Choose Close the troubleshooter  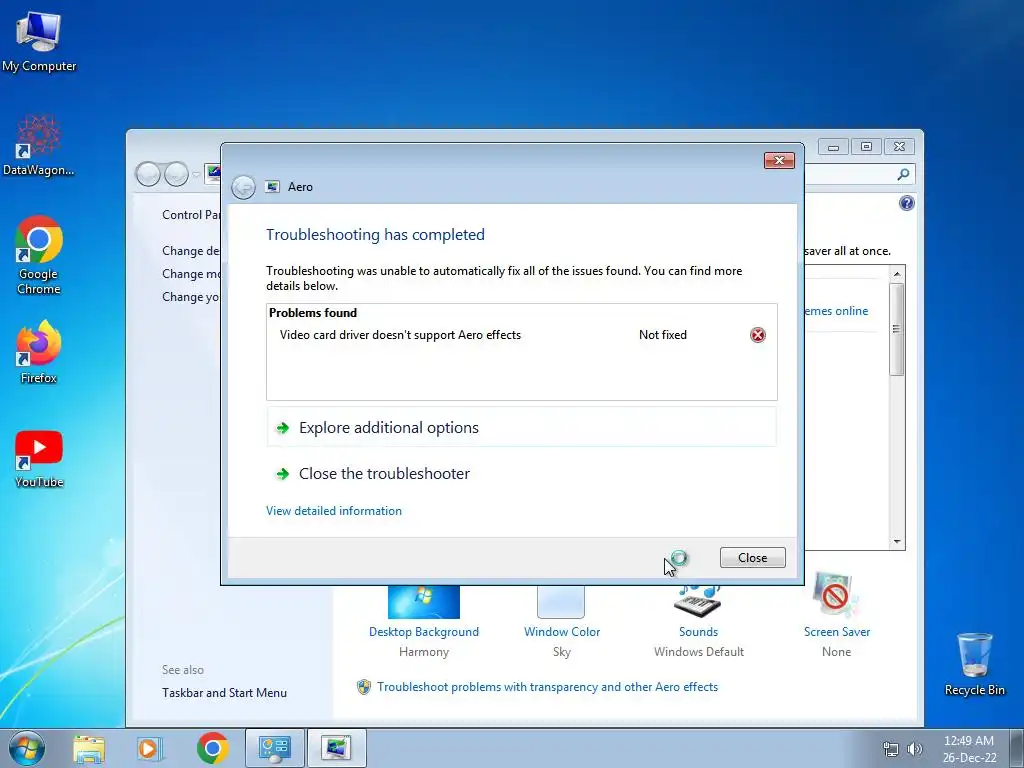click(x=522, y=473)
